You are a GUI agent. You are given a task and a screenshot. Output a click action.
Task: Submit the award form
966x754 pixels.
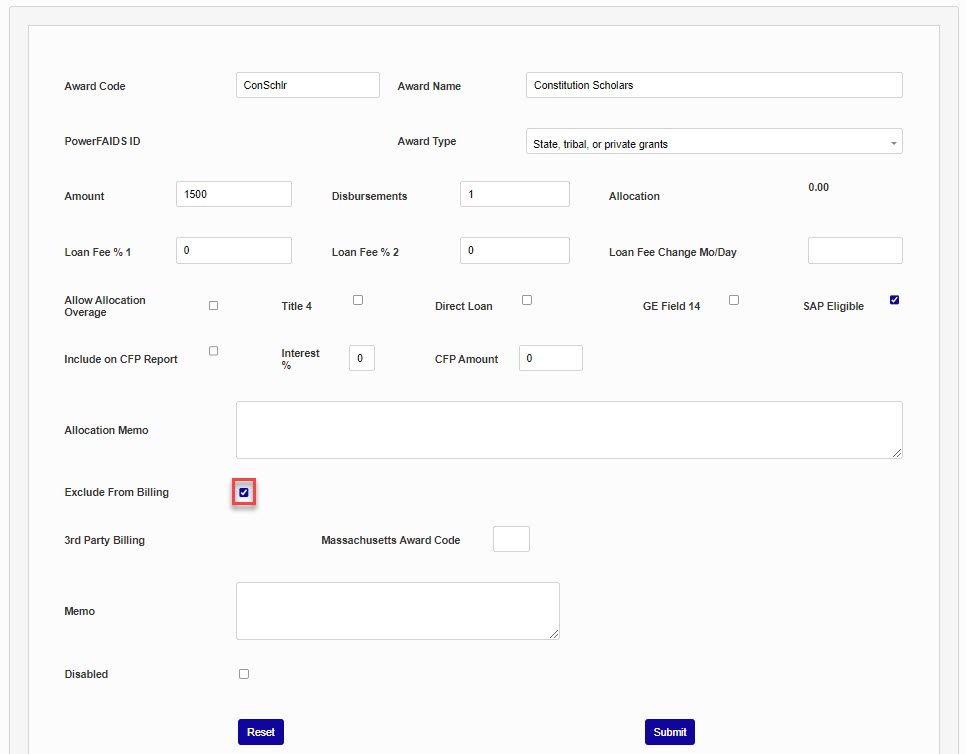click(x=669, y=732)
